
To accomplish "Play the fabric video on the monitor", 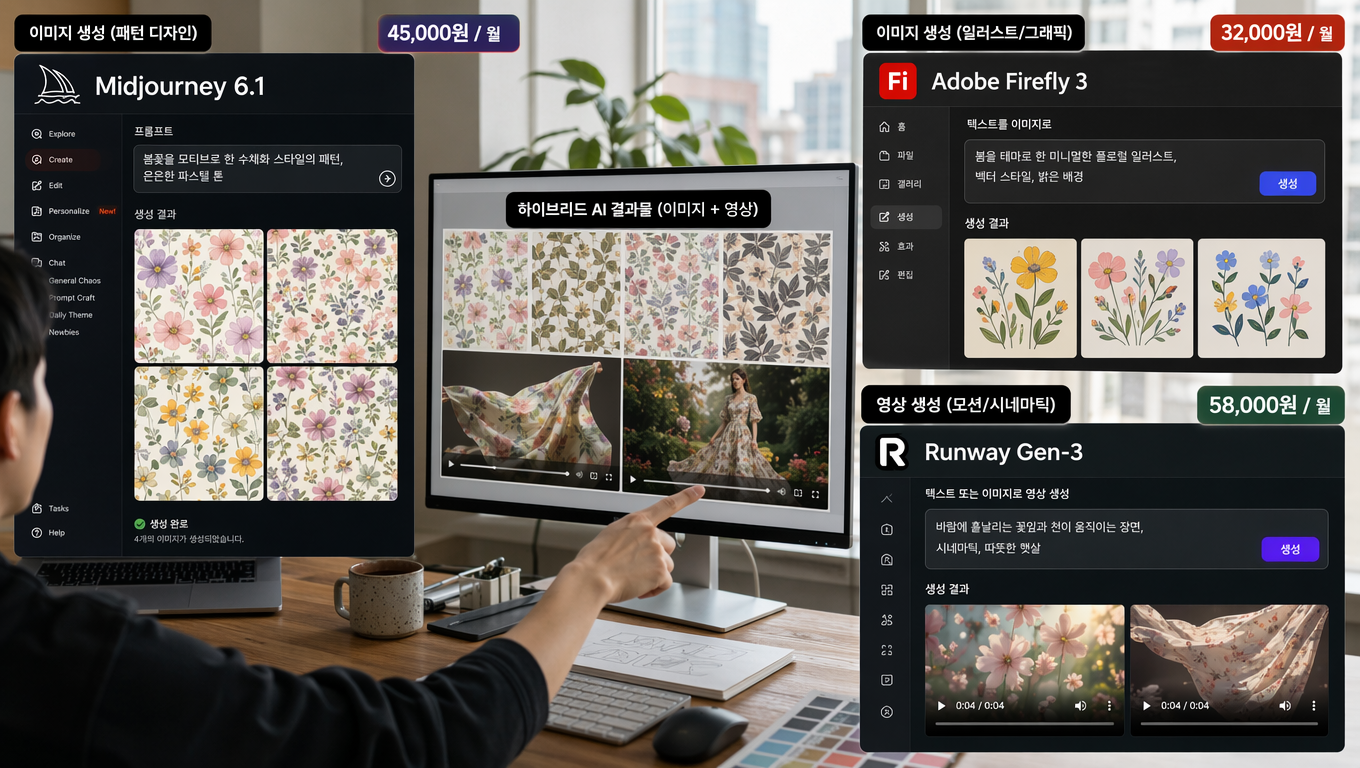I will 451,465.
